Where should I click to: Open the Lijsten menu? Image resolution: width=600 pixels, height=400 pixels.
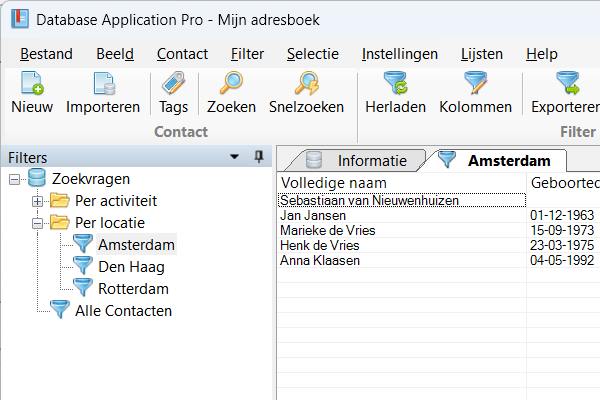pyautogui.click(x=482, y=54)
